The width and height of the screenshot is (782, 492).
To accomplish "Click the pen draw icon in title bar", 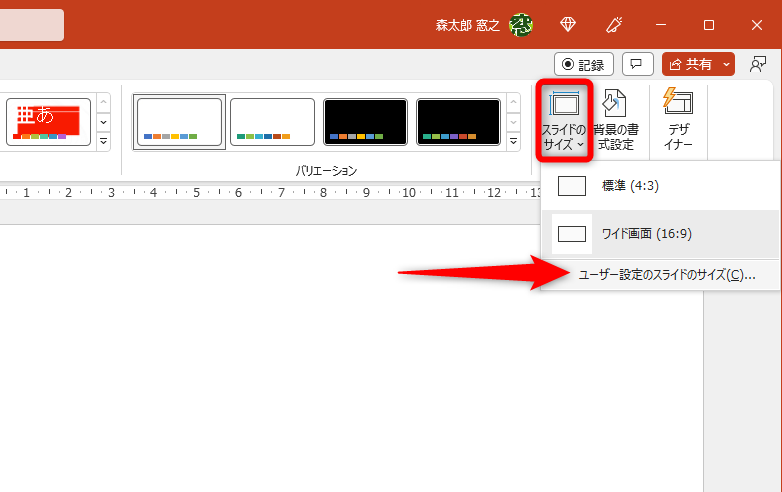I will (x=614, y=24).
